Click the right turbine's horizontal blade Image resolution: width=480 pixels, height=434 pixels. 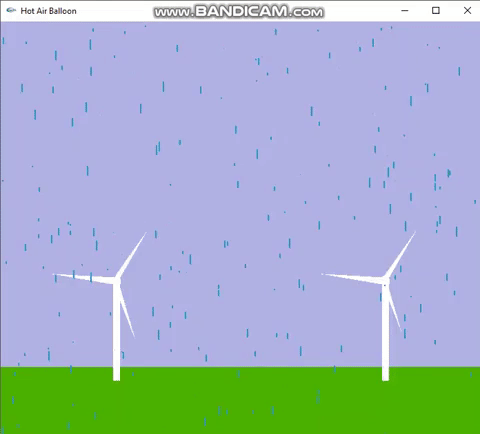pos(353,278)
